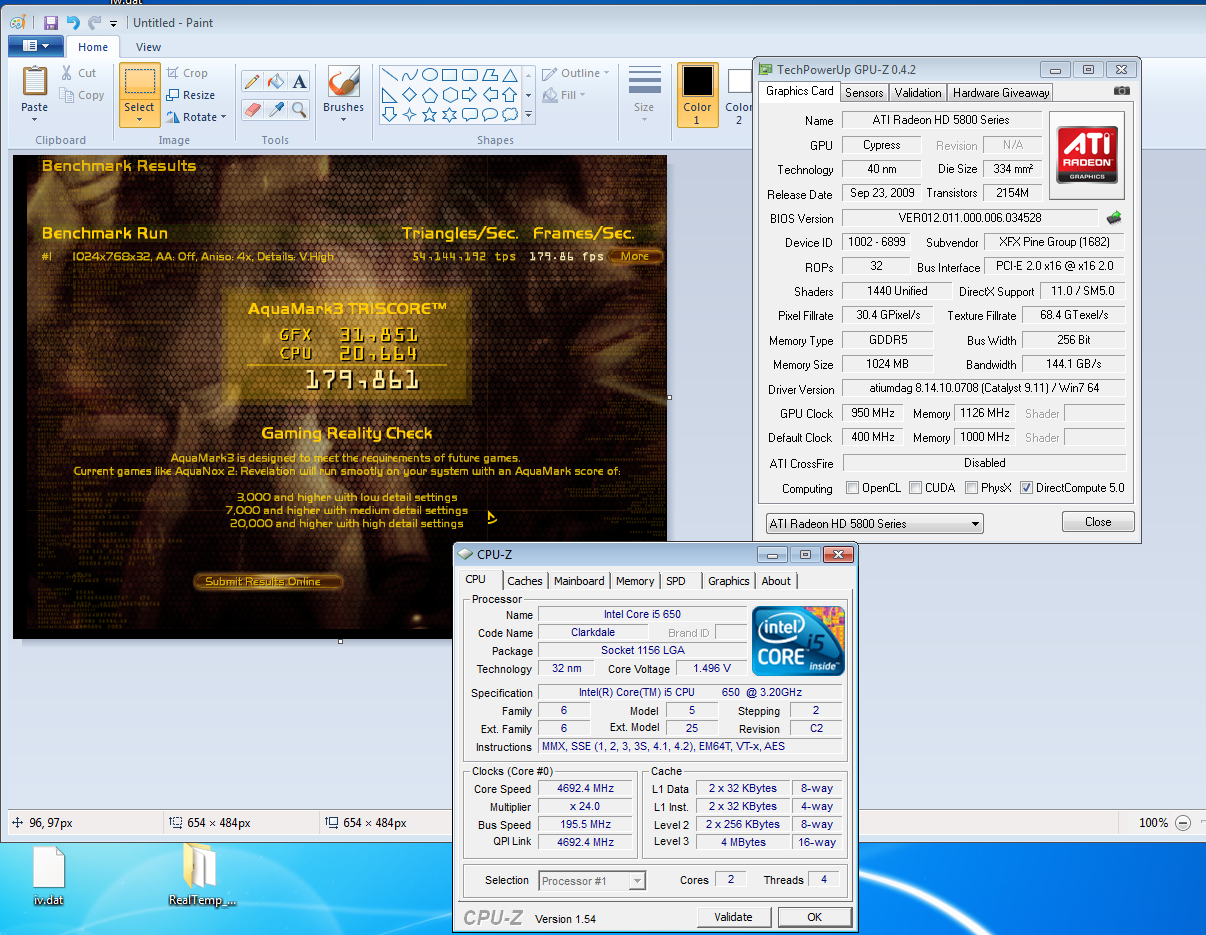Choose the Oval shape
This screenshot has height=935, width=1206.
tap(429, 75)
